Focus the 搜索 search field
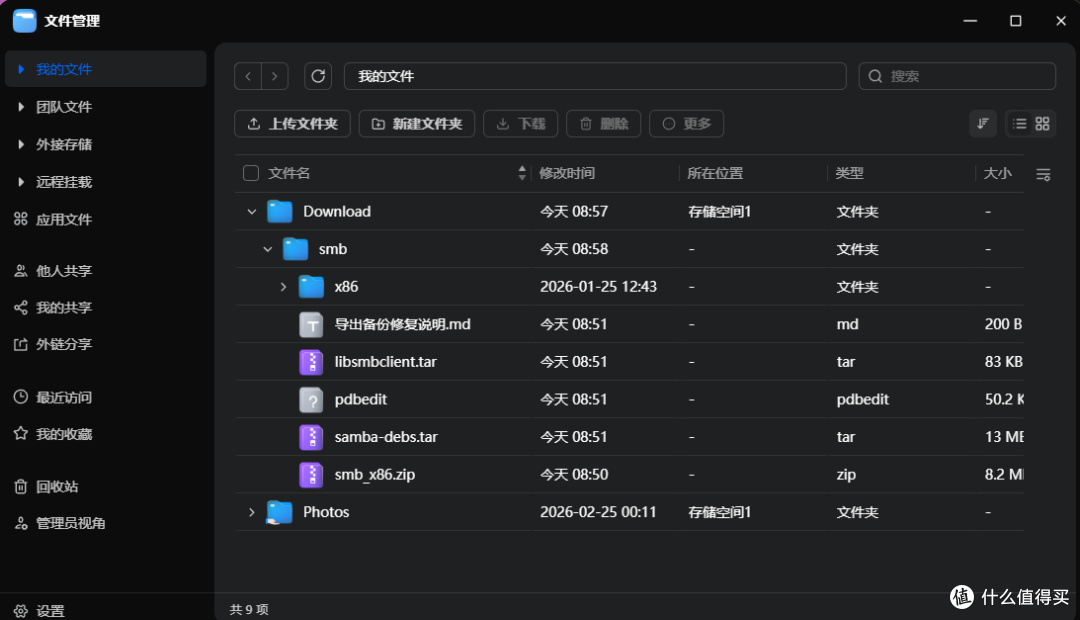The image size is (1080, 620). point(957,76)
